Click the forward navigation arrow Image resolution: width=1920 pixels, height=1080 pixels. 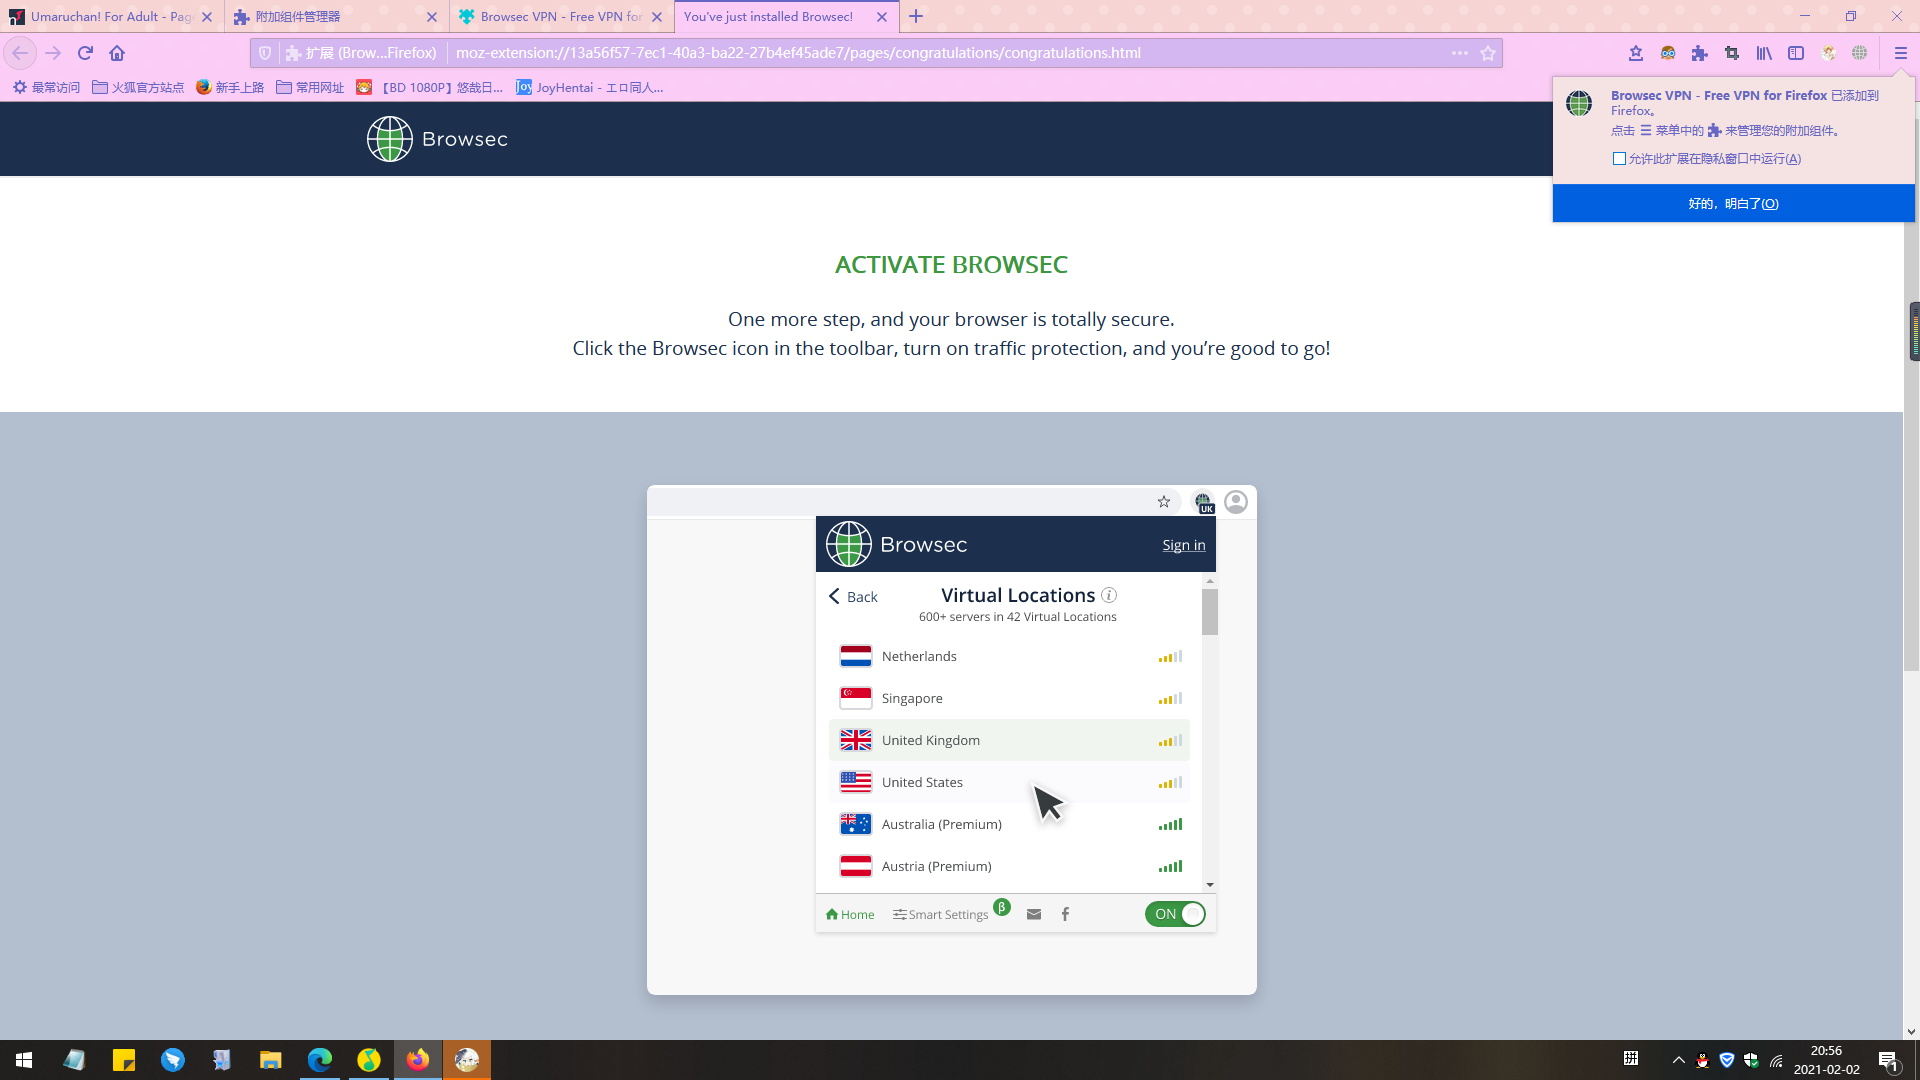pos(53,53)
